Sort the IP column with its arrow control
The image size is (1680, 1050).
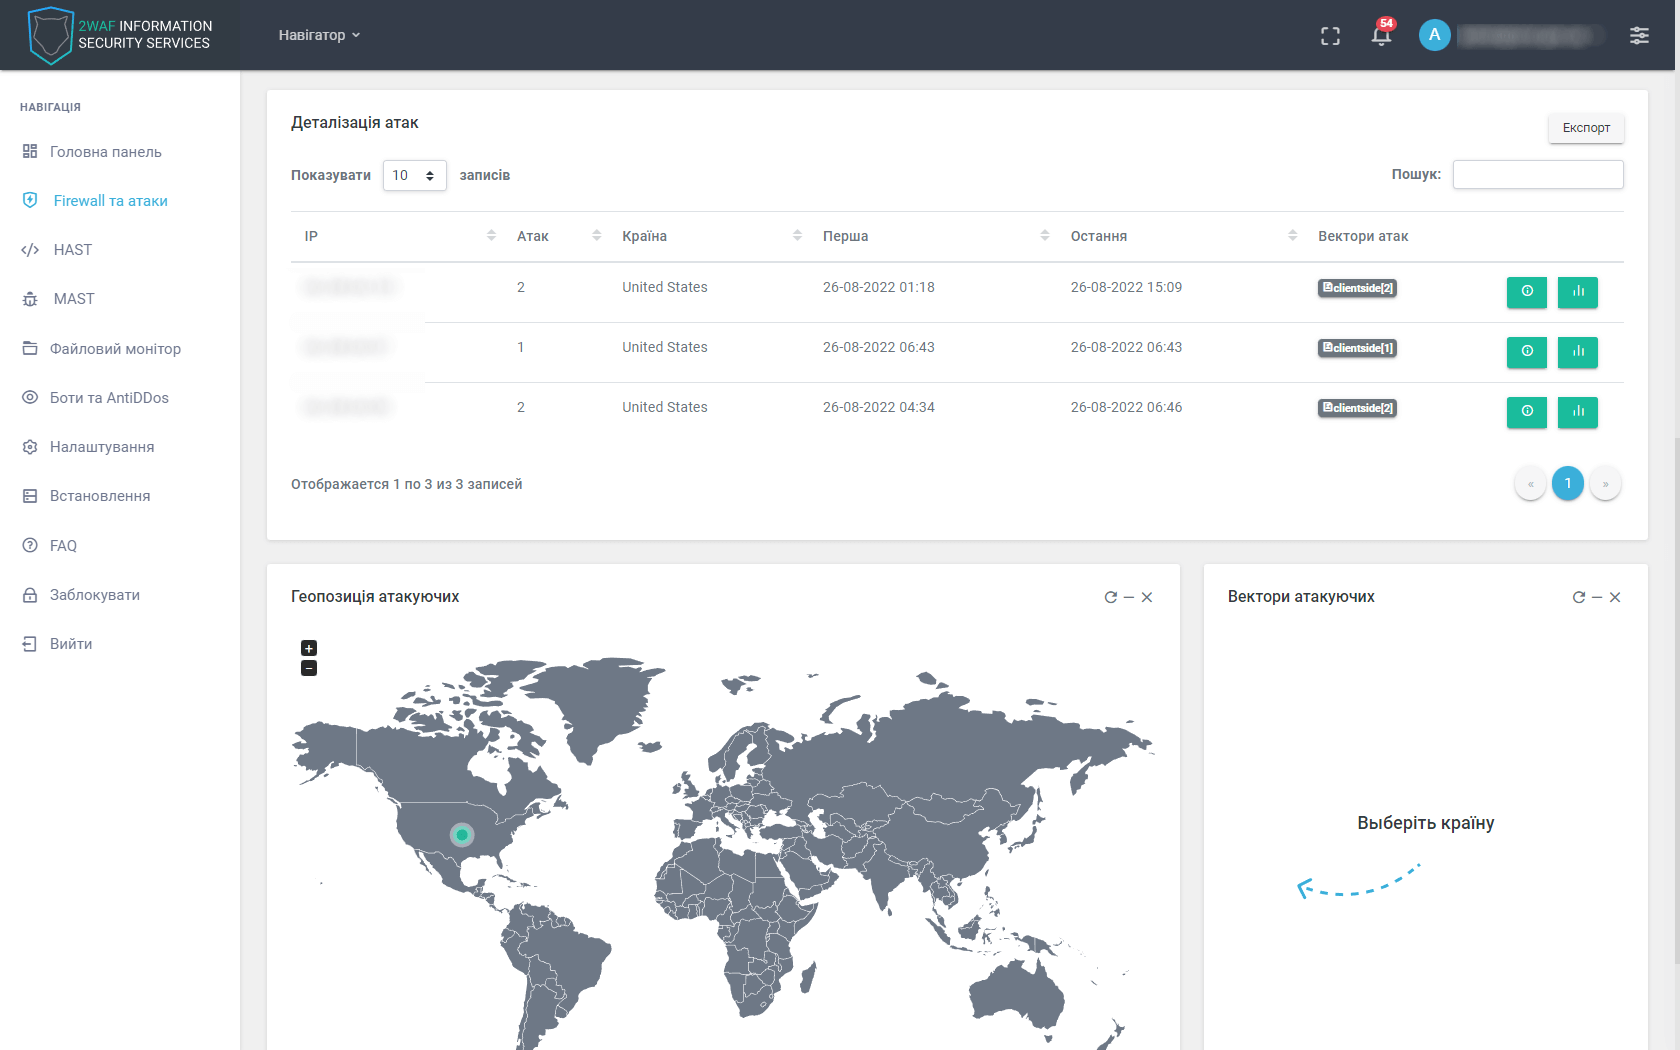click(x=491, y=235)
